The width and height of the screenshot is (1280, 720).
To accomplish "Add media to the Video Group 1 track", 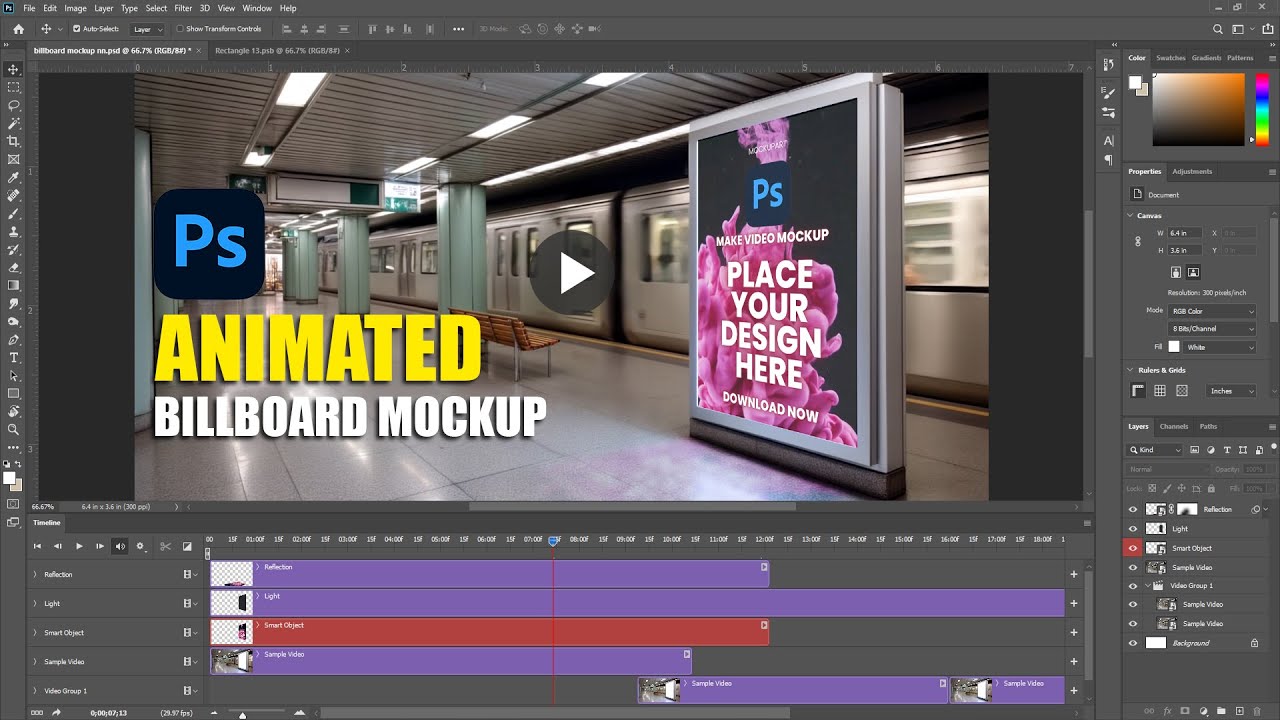I will (x=1074, y=691).
